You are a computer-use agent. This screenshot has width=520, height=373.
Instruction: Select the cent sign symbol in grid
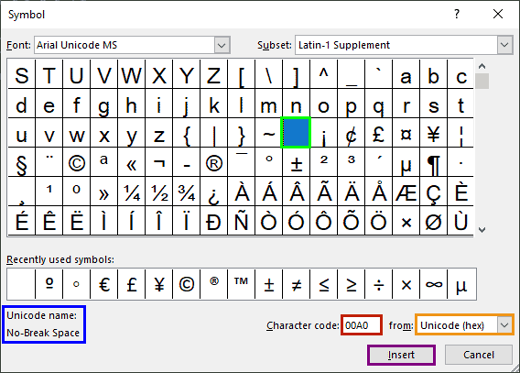(351, 132)
